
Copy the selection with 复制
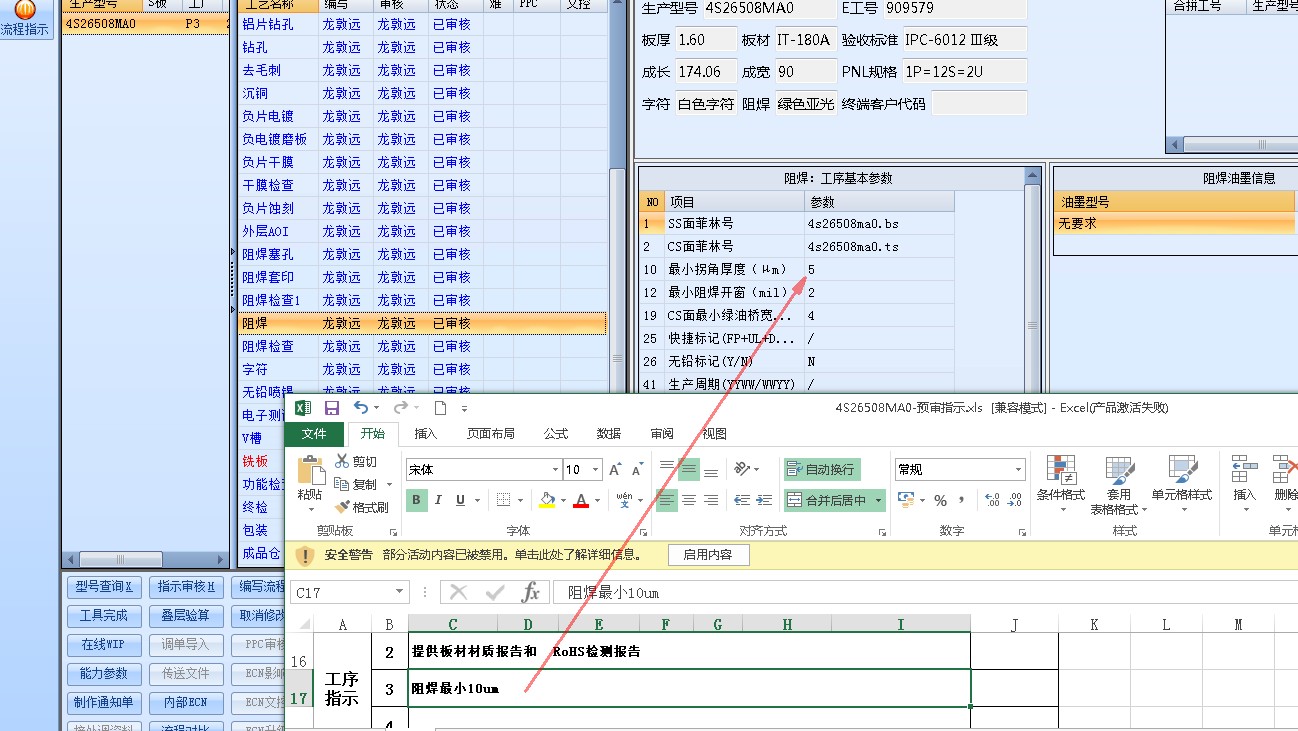[356, 484]
